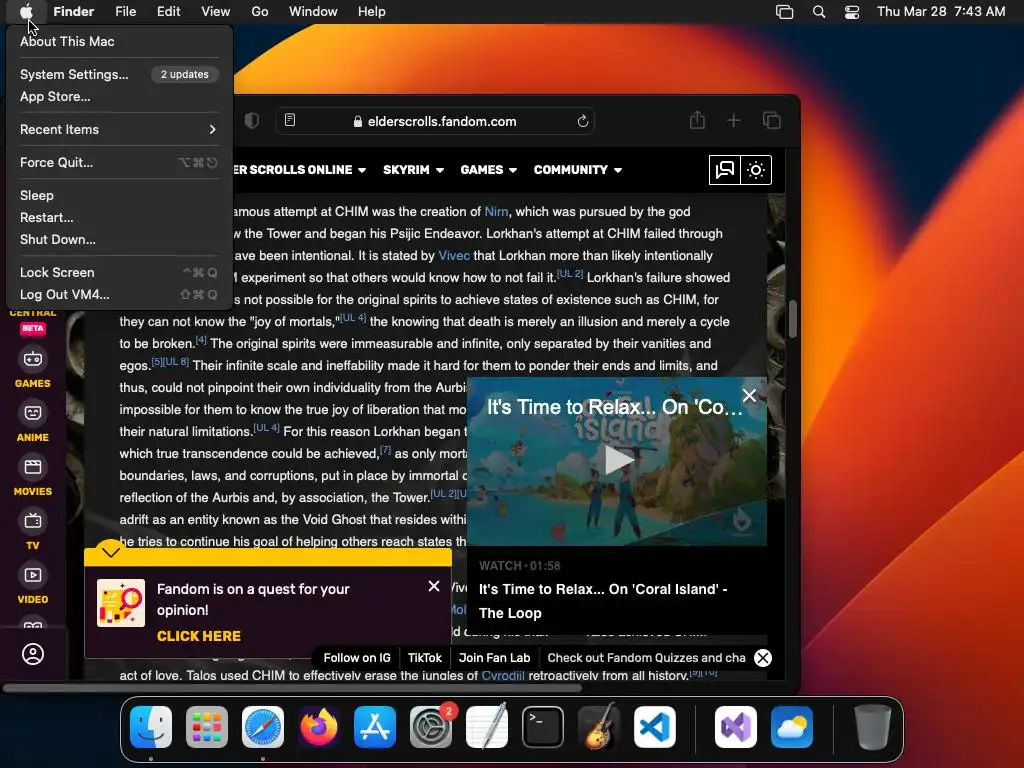Open a new Safari tab

tap(734, 120)
